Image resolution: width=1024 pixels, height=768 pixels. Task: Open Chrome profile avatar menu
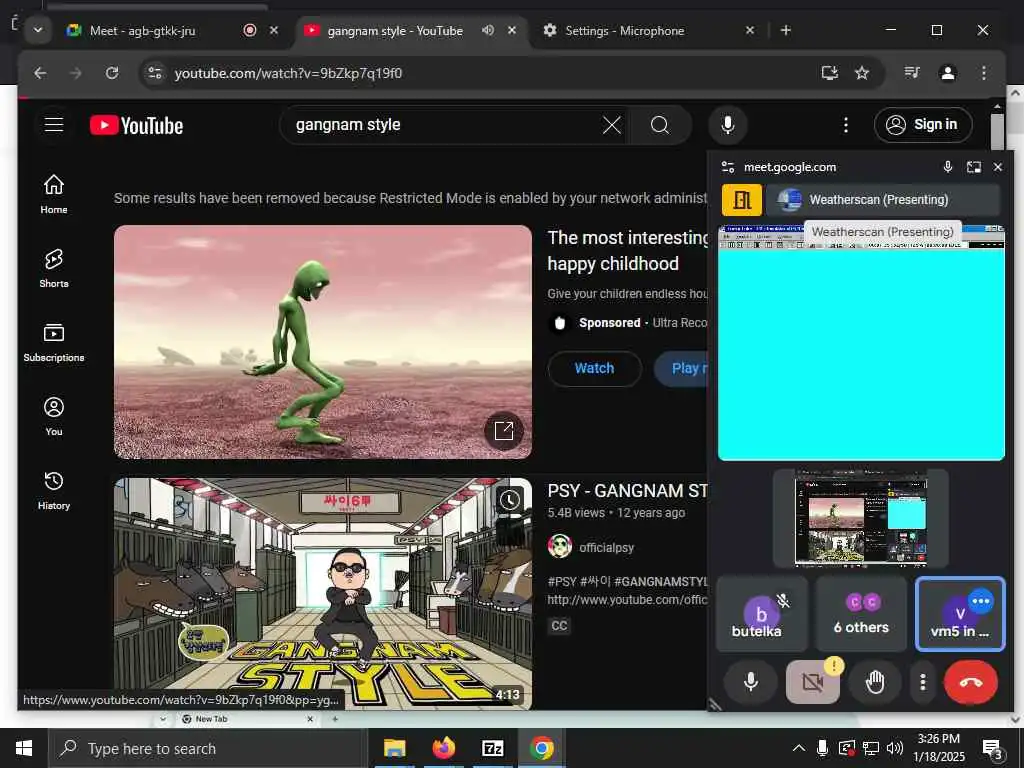948,73
